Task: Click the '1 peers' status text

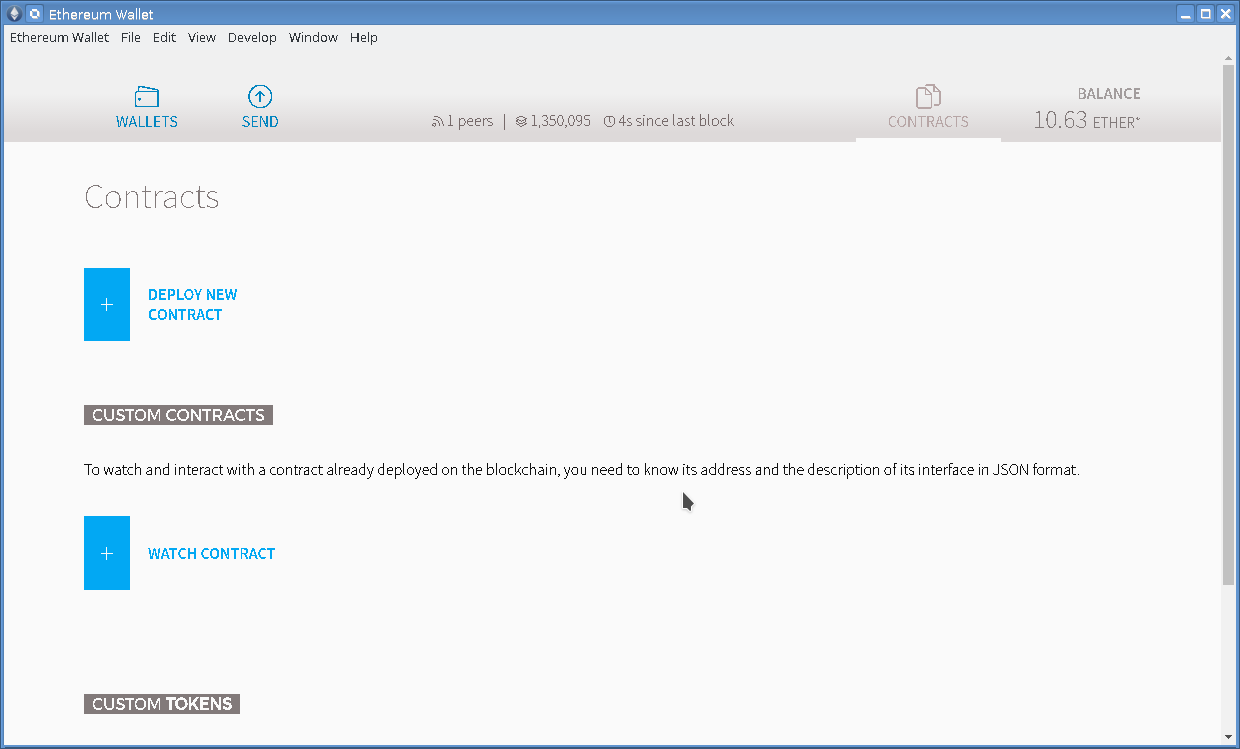Action: pyautogui.click(x=470, y=121)
